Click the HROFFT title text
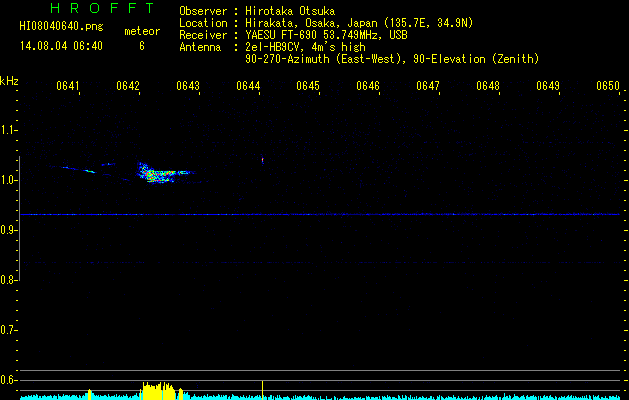 coord(102,8)
